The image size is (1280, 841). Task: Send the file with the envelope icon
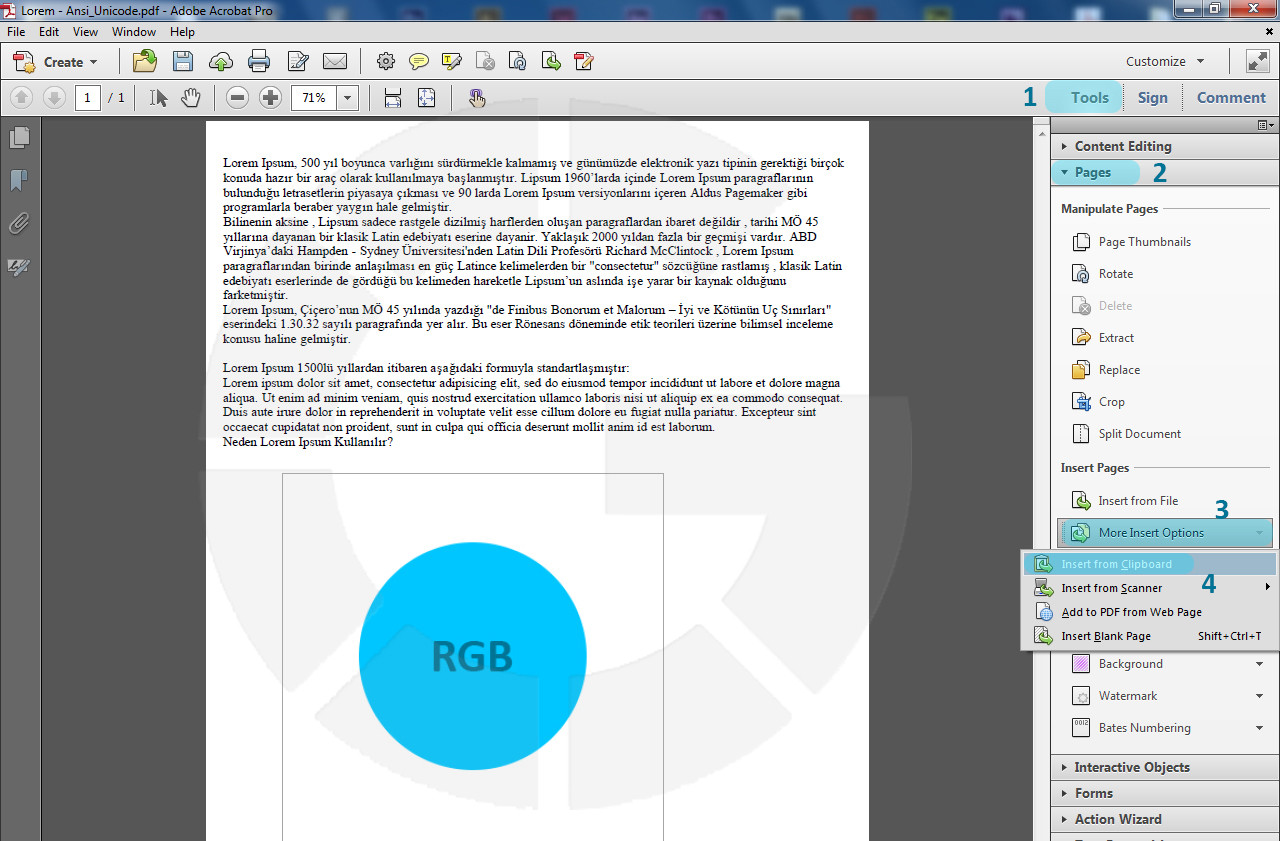[335, 61]
